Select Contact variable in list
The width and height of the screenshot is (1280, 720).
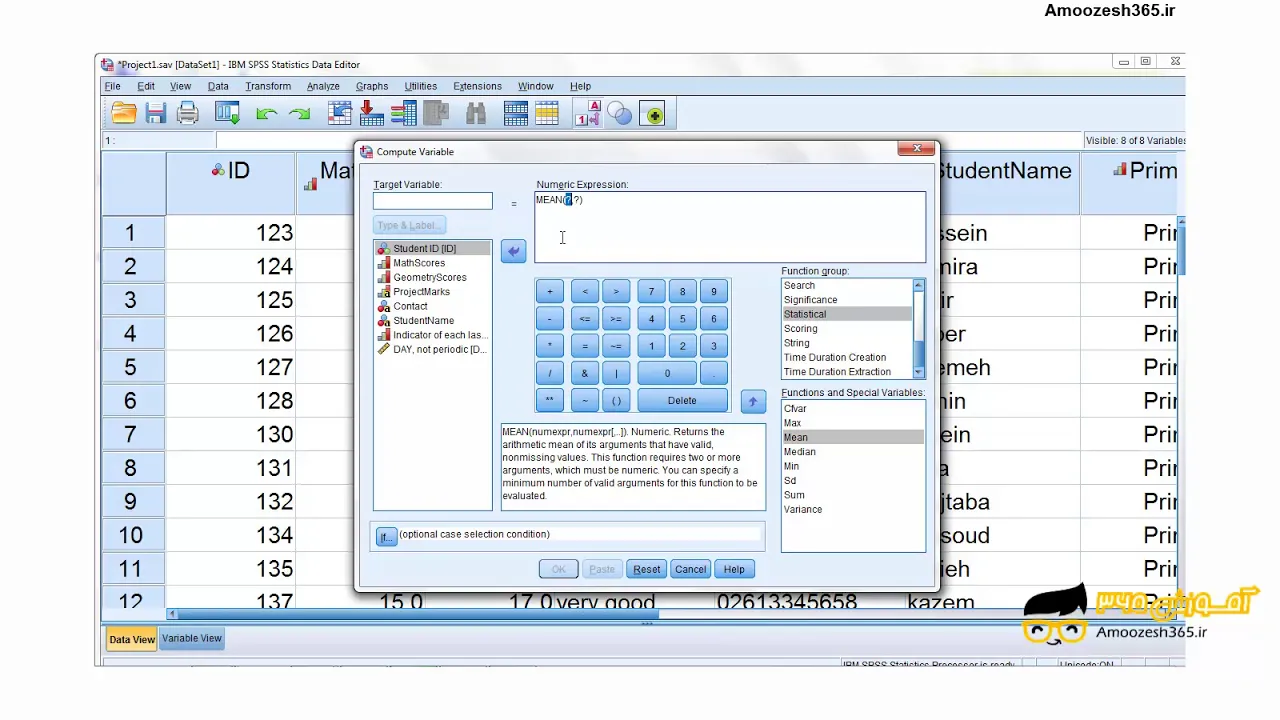(432, 306)
